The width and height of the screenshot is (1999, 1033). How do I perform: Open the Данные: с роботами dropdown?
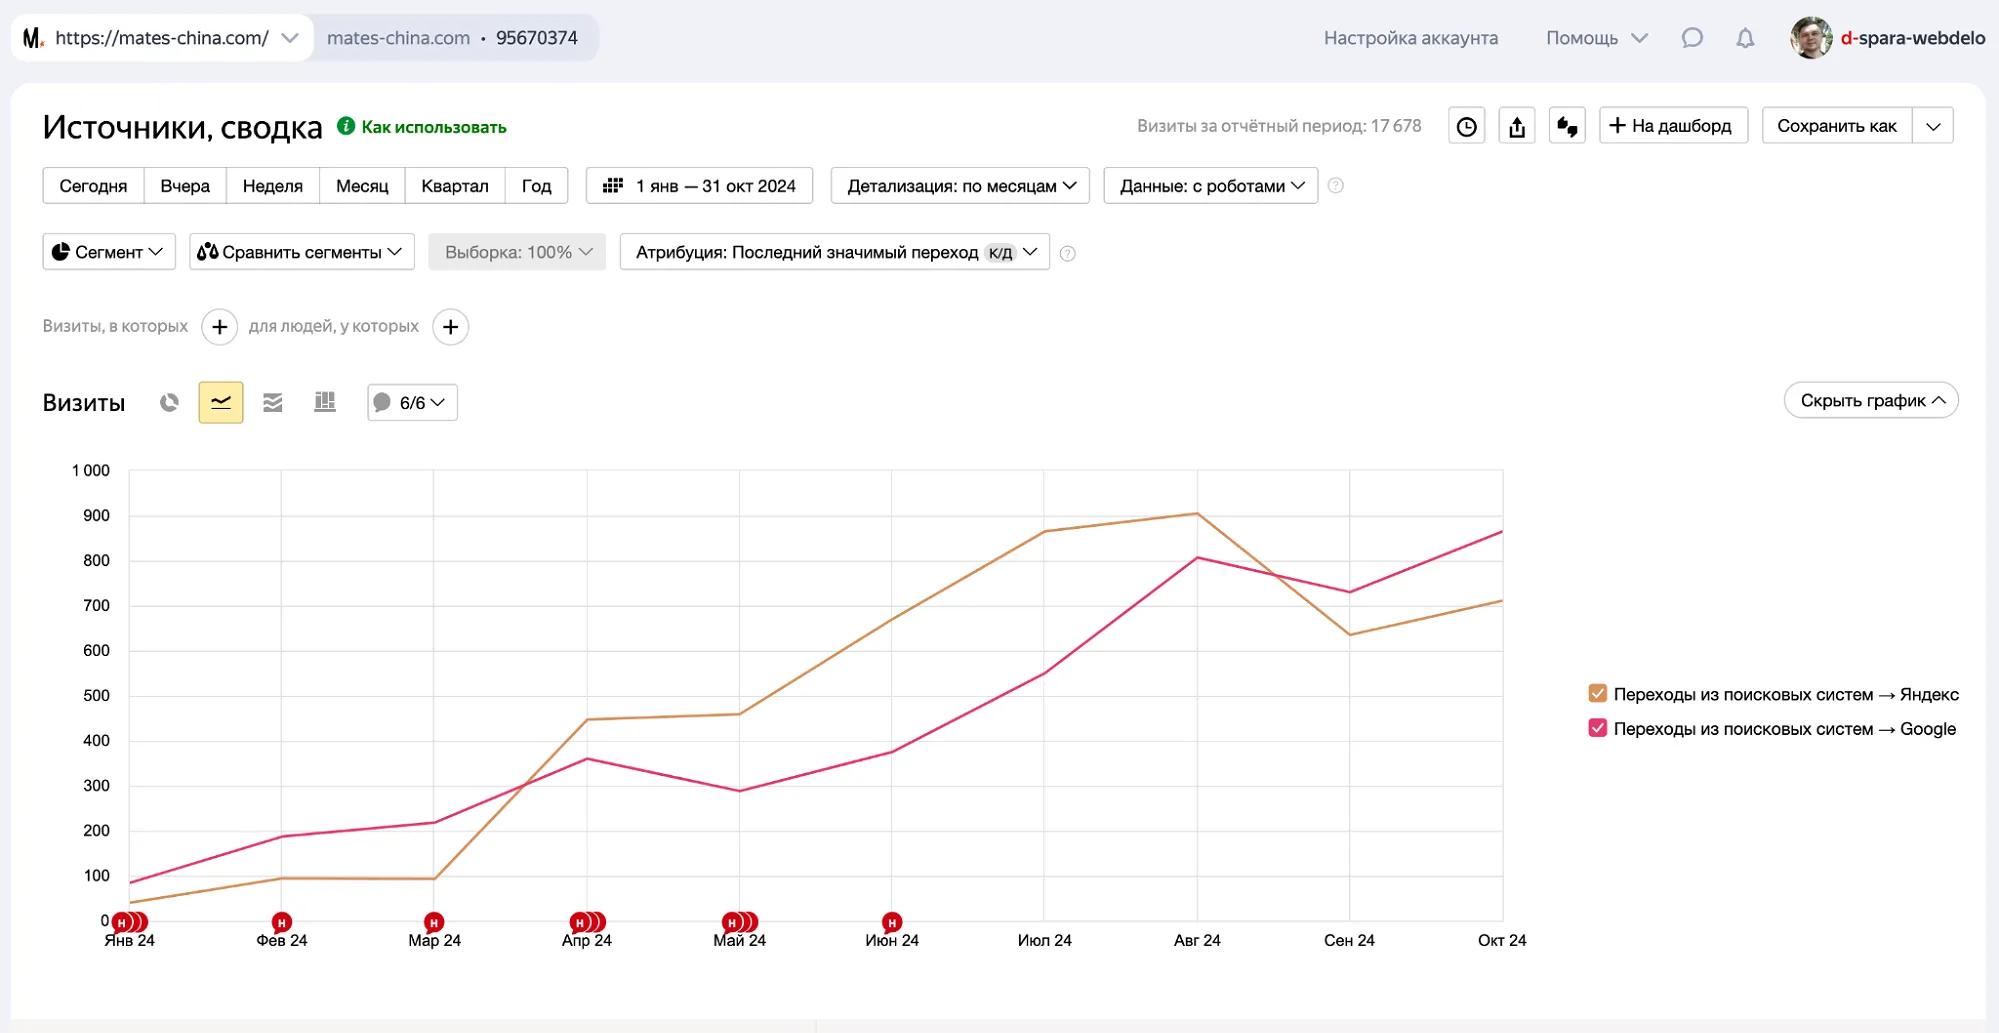coord(1210,186)
